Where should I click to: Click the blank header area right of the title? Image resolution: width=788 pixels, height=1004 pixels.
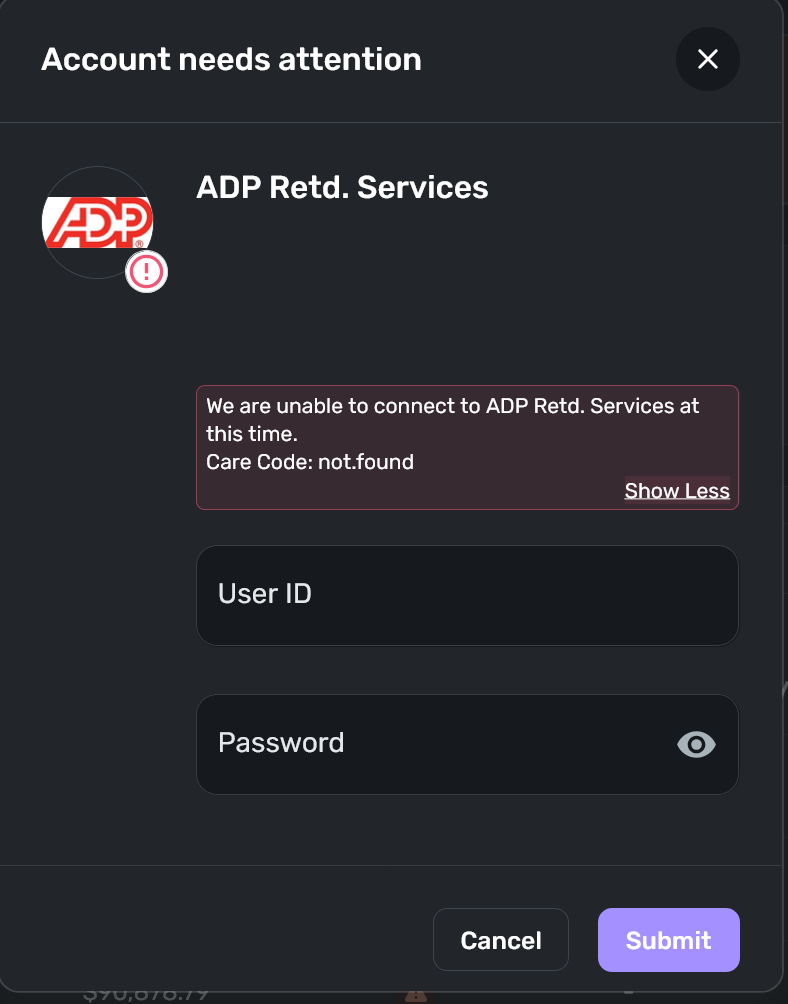[x=550, y=60]
